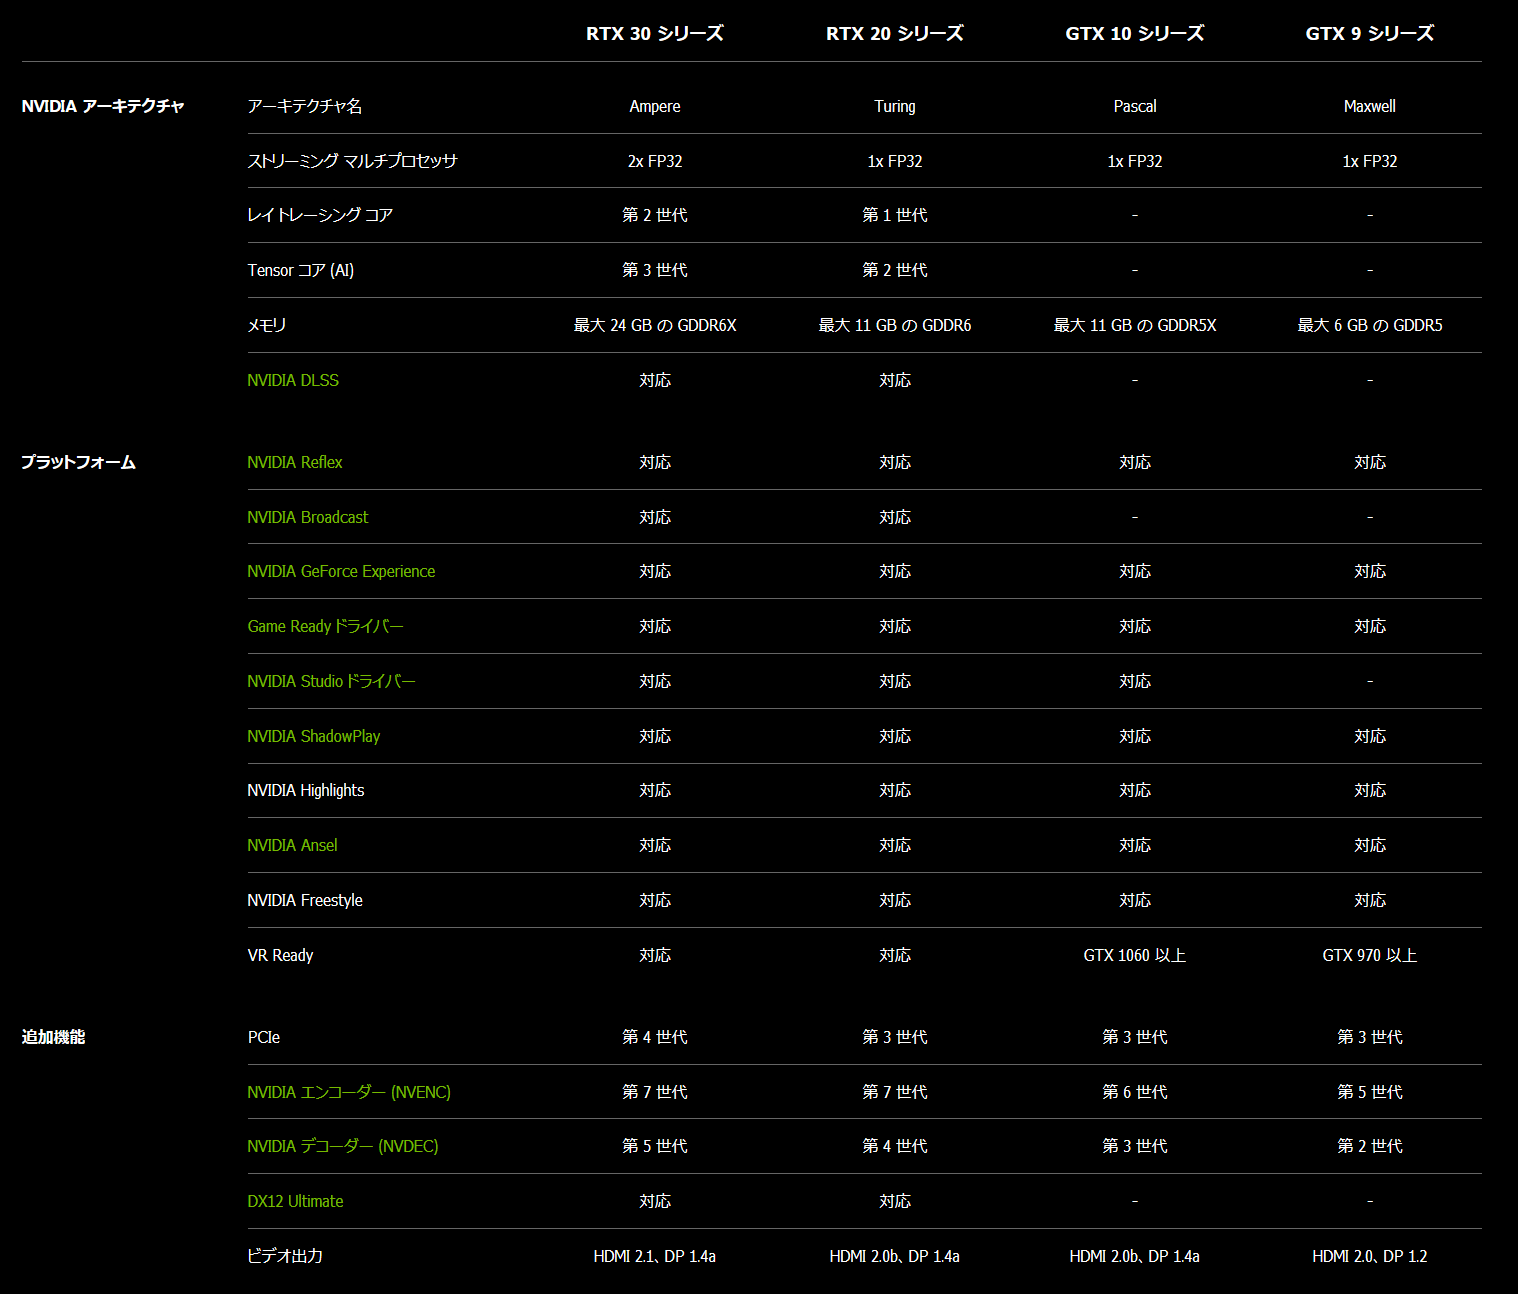Click the RTX 30 シリーズ column header
The height and width of the screenshot is (1294, 1518).
(655, 33)
